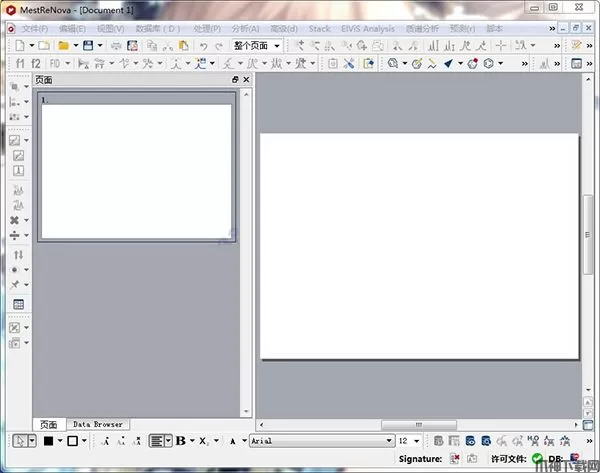Open the Stack menu

tap(319, 29)
